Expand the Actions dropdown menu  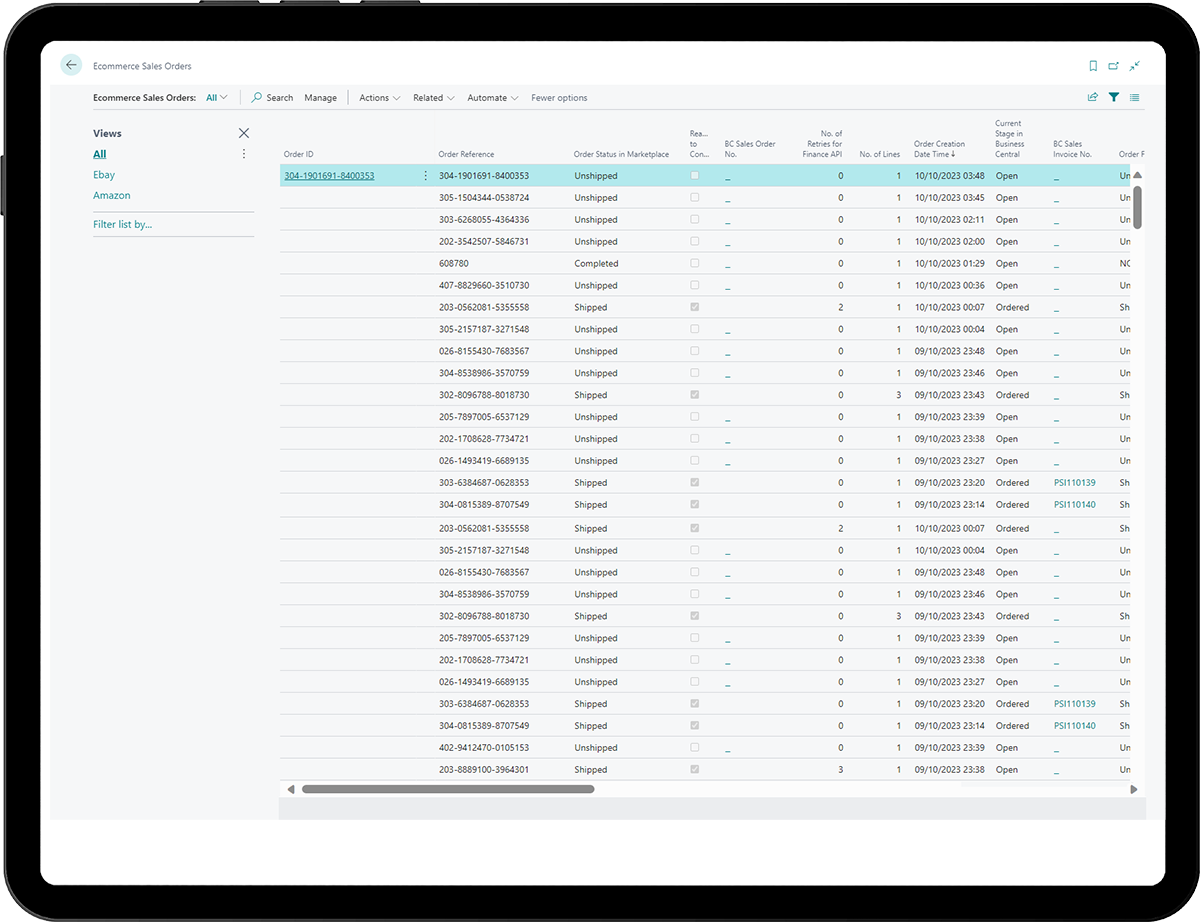pyautogui.click(x=379, y=98)
